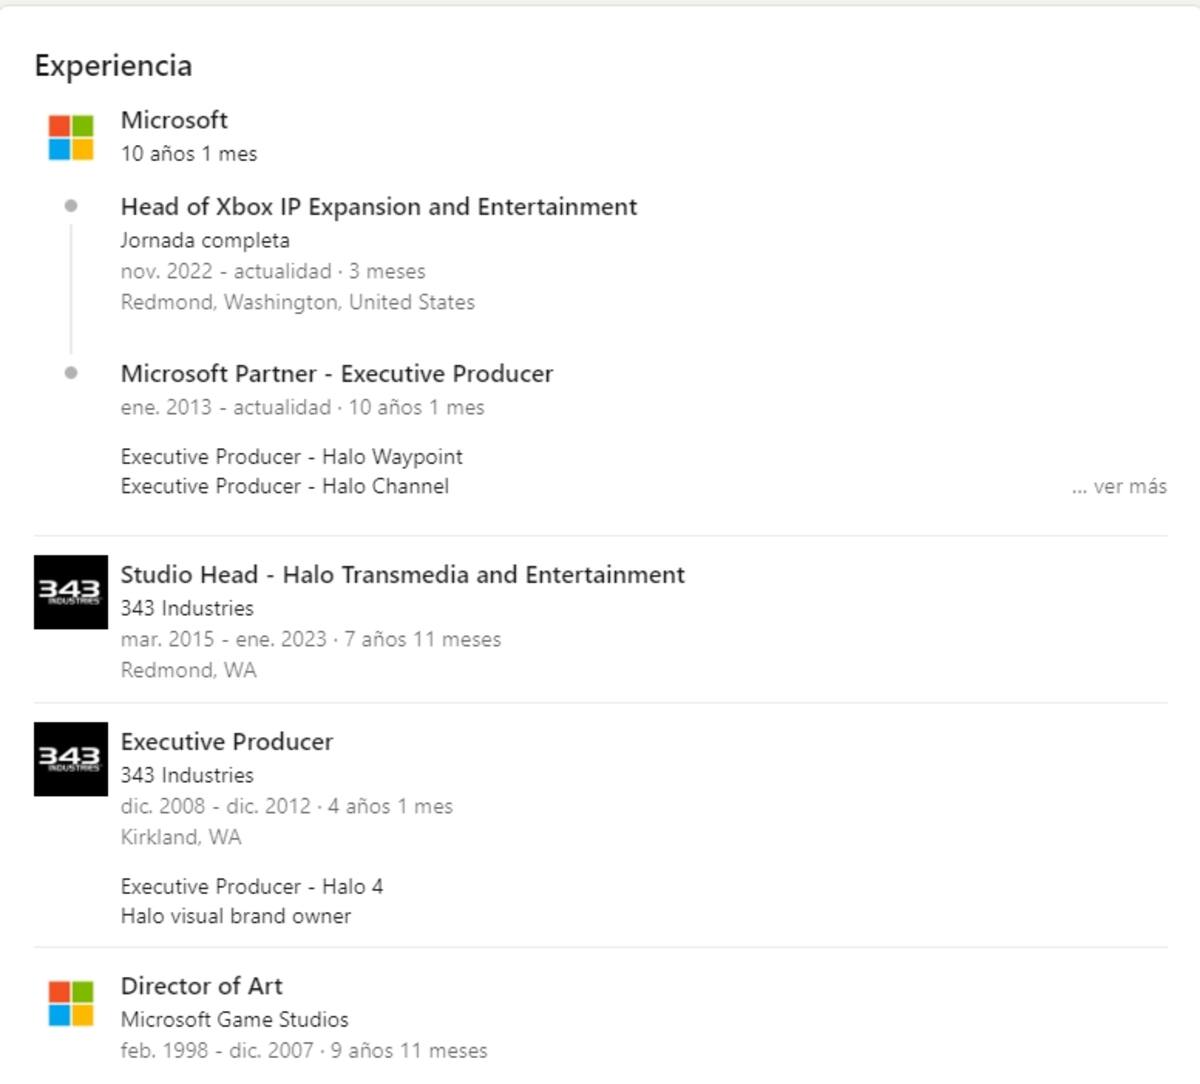This screenshot has height=1084, width=1200.
Task: Open the 'Executive Producer' 343 Industries position
Action: click(x=227, y=742)
